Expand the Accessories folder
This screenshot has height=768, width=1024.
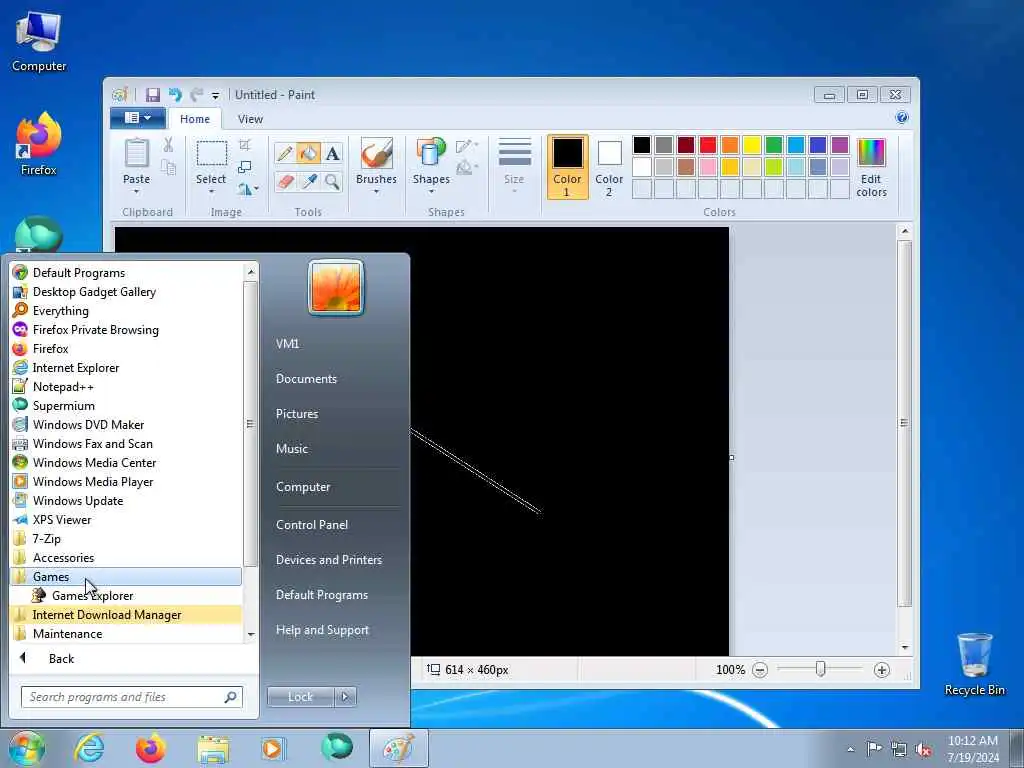point(126,558)
